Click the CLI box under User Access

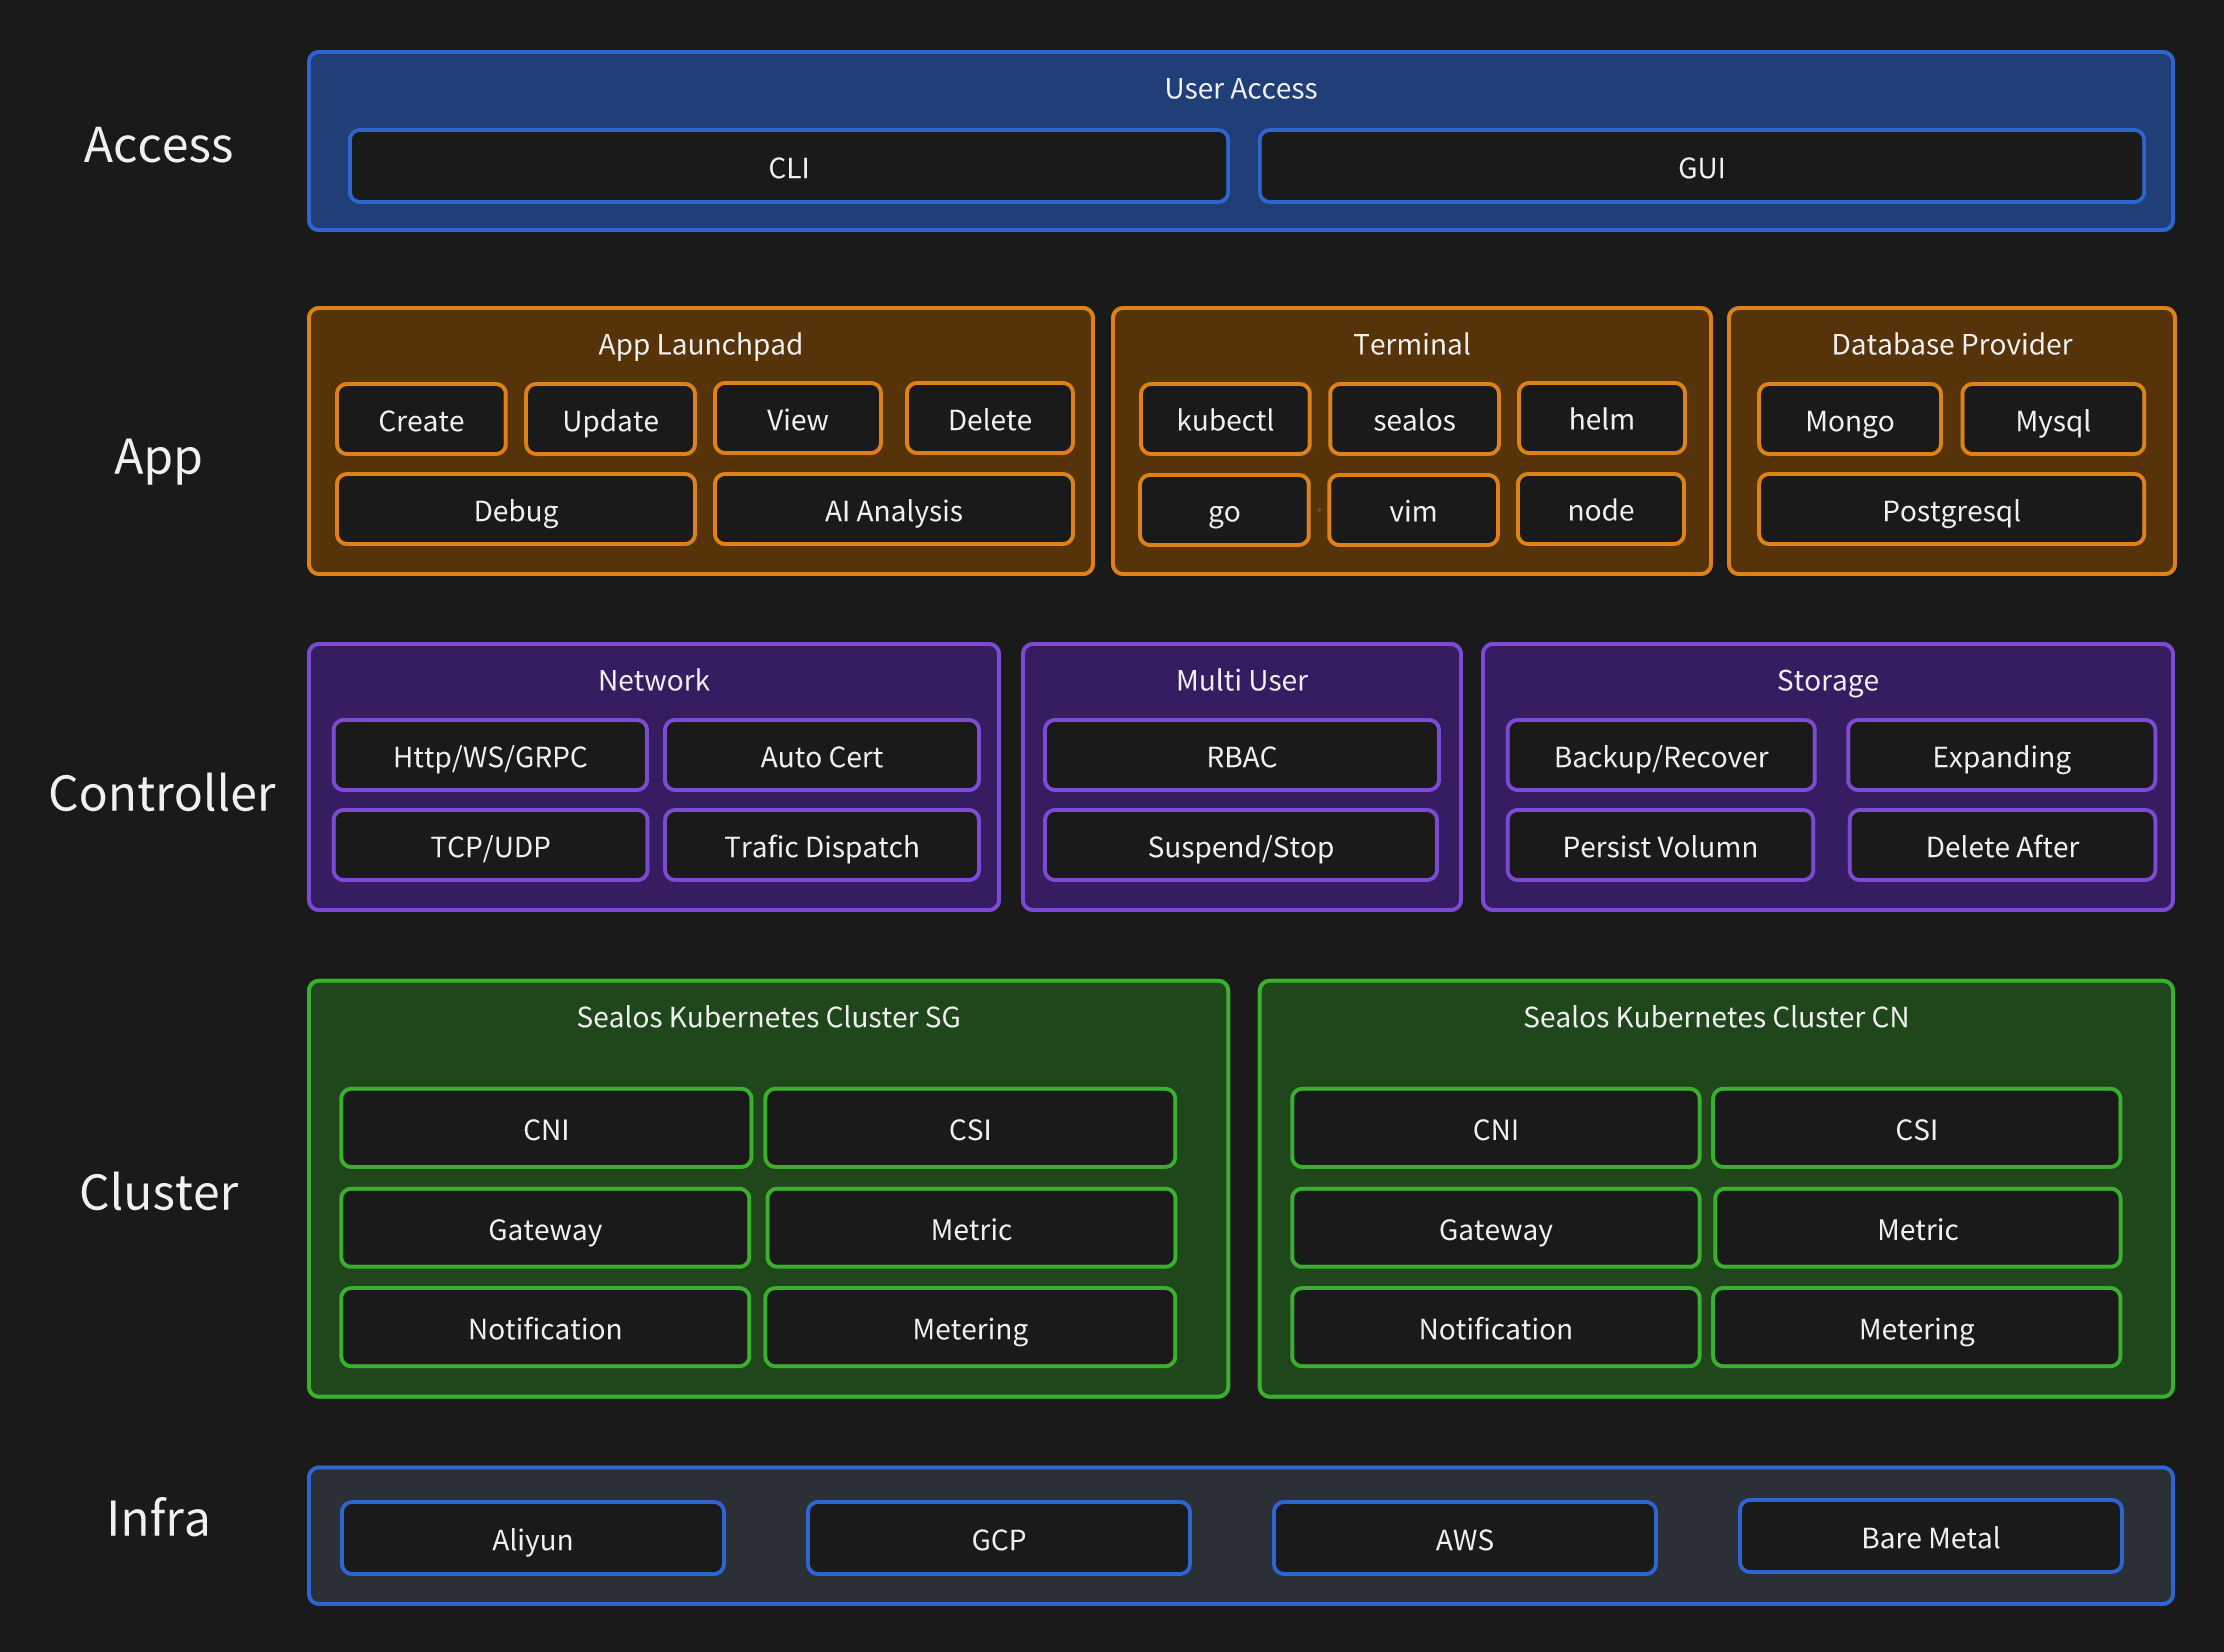pos(788,167)
